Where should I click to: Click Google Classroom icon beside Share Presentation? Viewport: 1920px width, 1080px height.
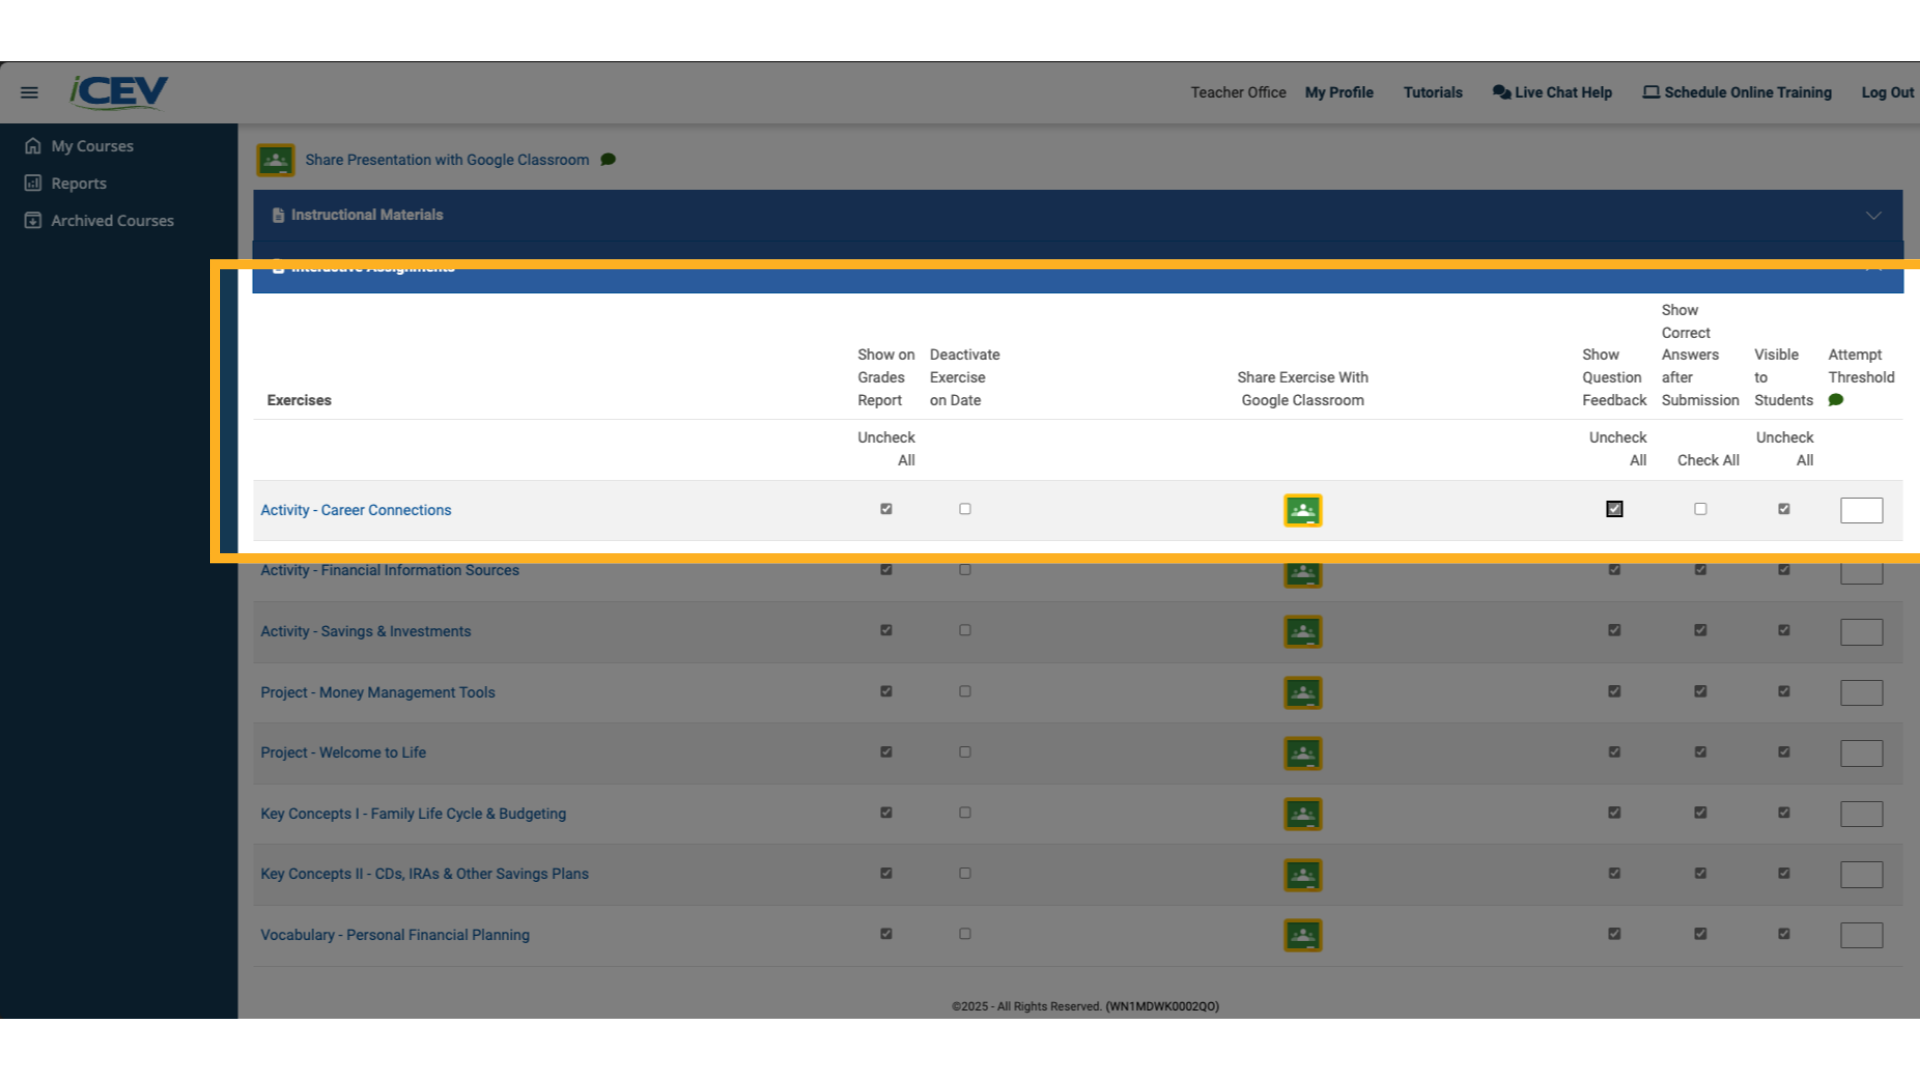pos(275,160)
